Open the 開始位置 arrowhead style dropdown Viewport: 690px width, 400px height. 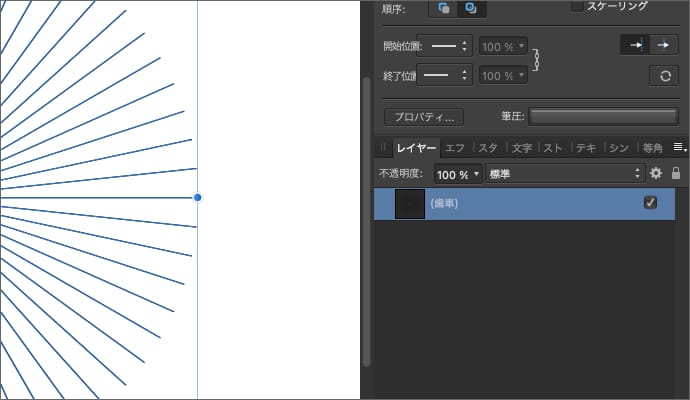(x=444, y=46)
